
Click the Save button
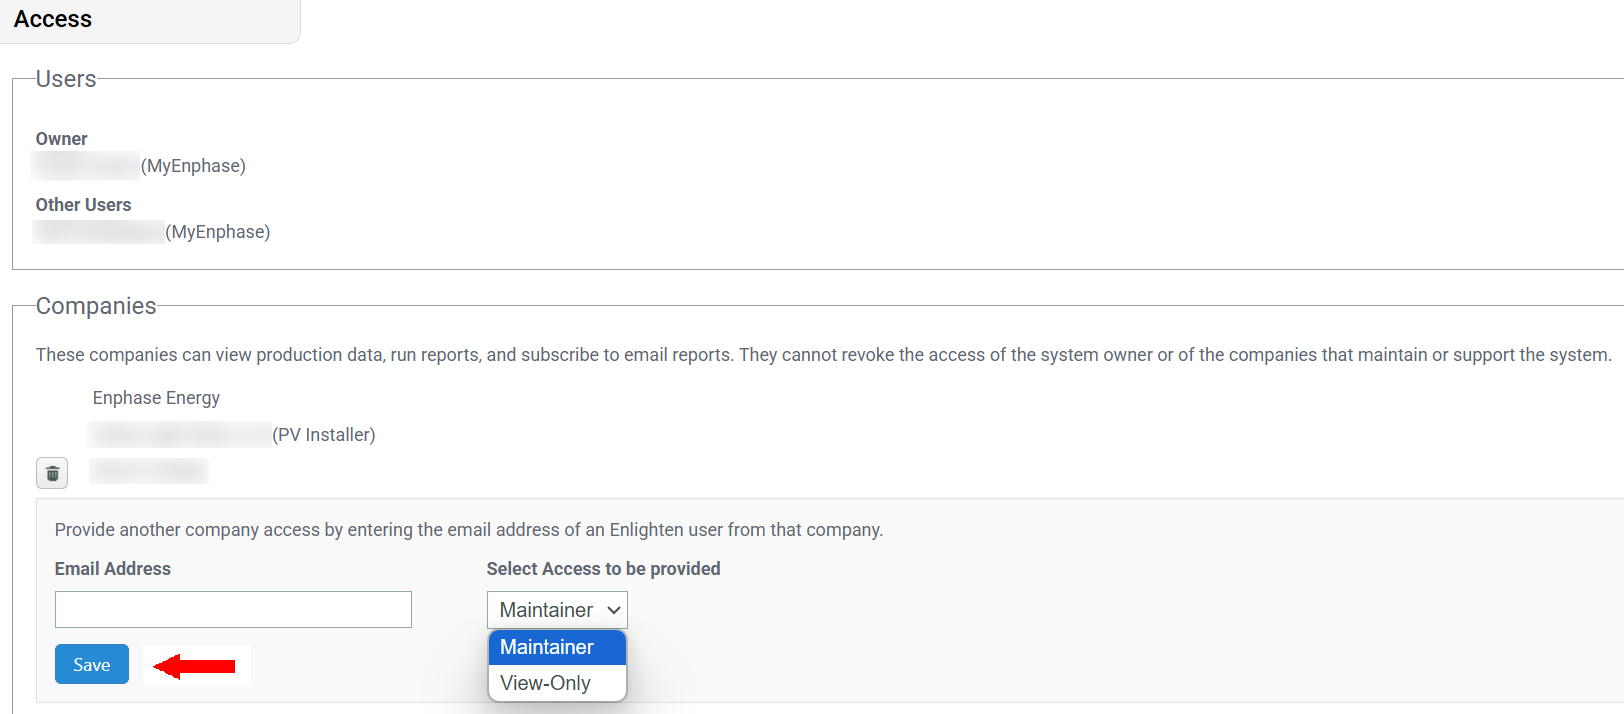92,664
